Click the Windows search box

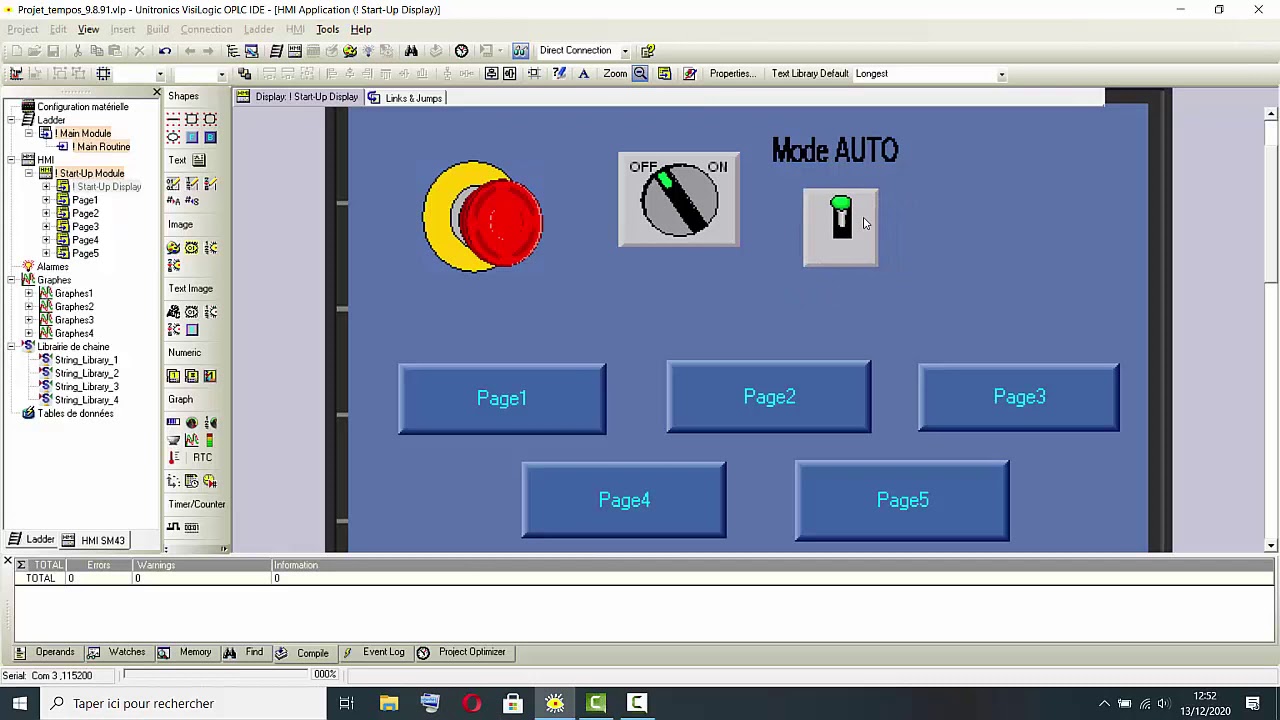click(x=185, y=703)
